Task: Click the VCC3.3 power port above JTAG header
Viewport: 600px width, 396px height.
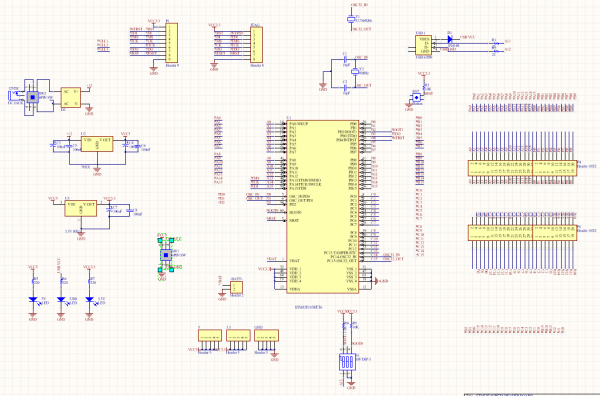Action: (214, 25)
